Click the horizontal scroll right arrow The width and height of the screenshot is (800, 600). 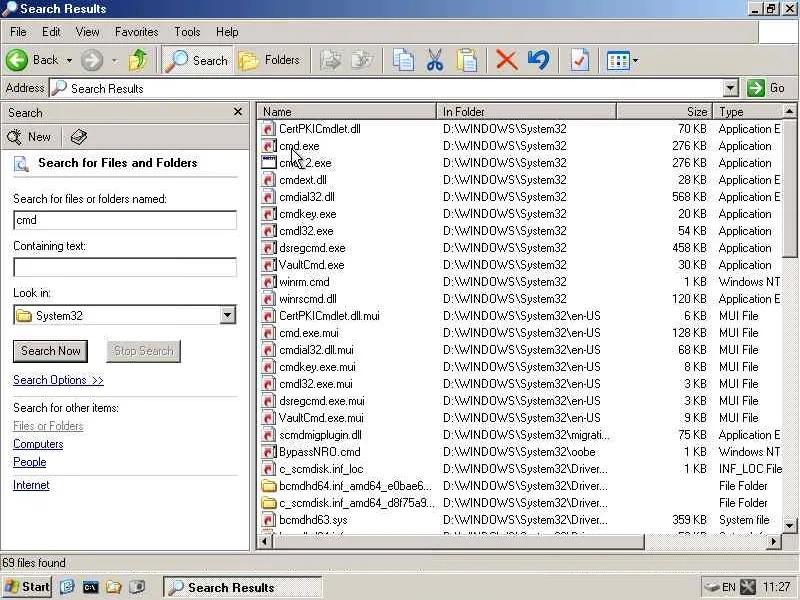click(773, 541)
